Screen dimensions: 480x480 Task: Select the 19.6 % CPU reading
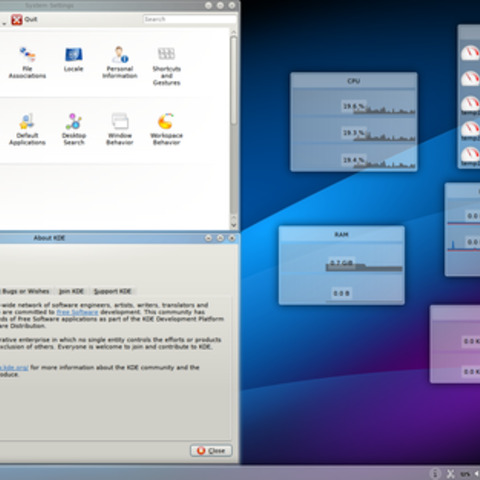tap(354, 106)
